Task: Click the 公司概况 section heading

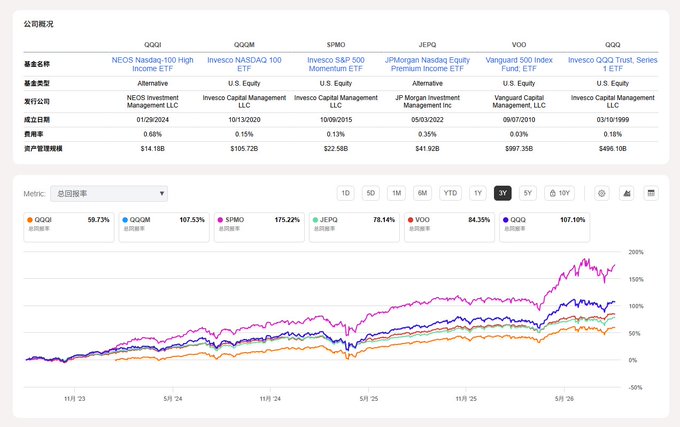Action: click(39, 24)
